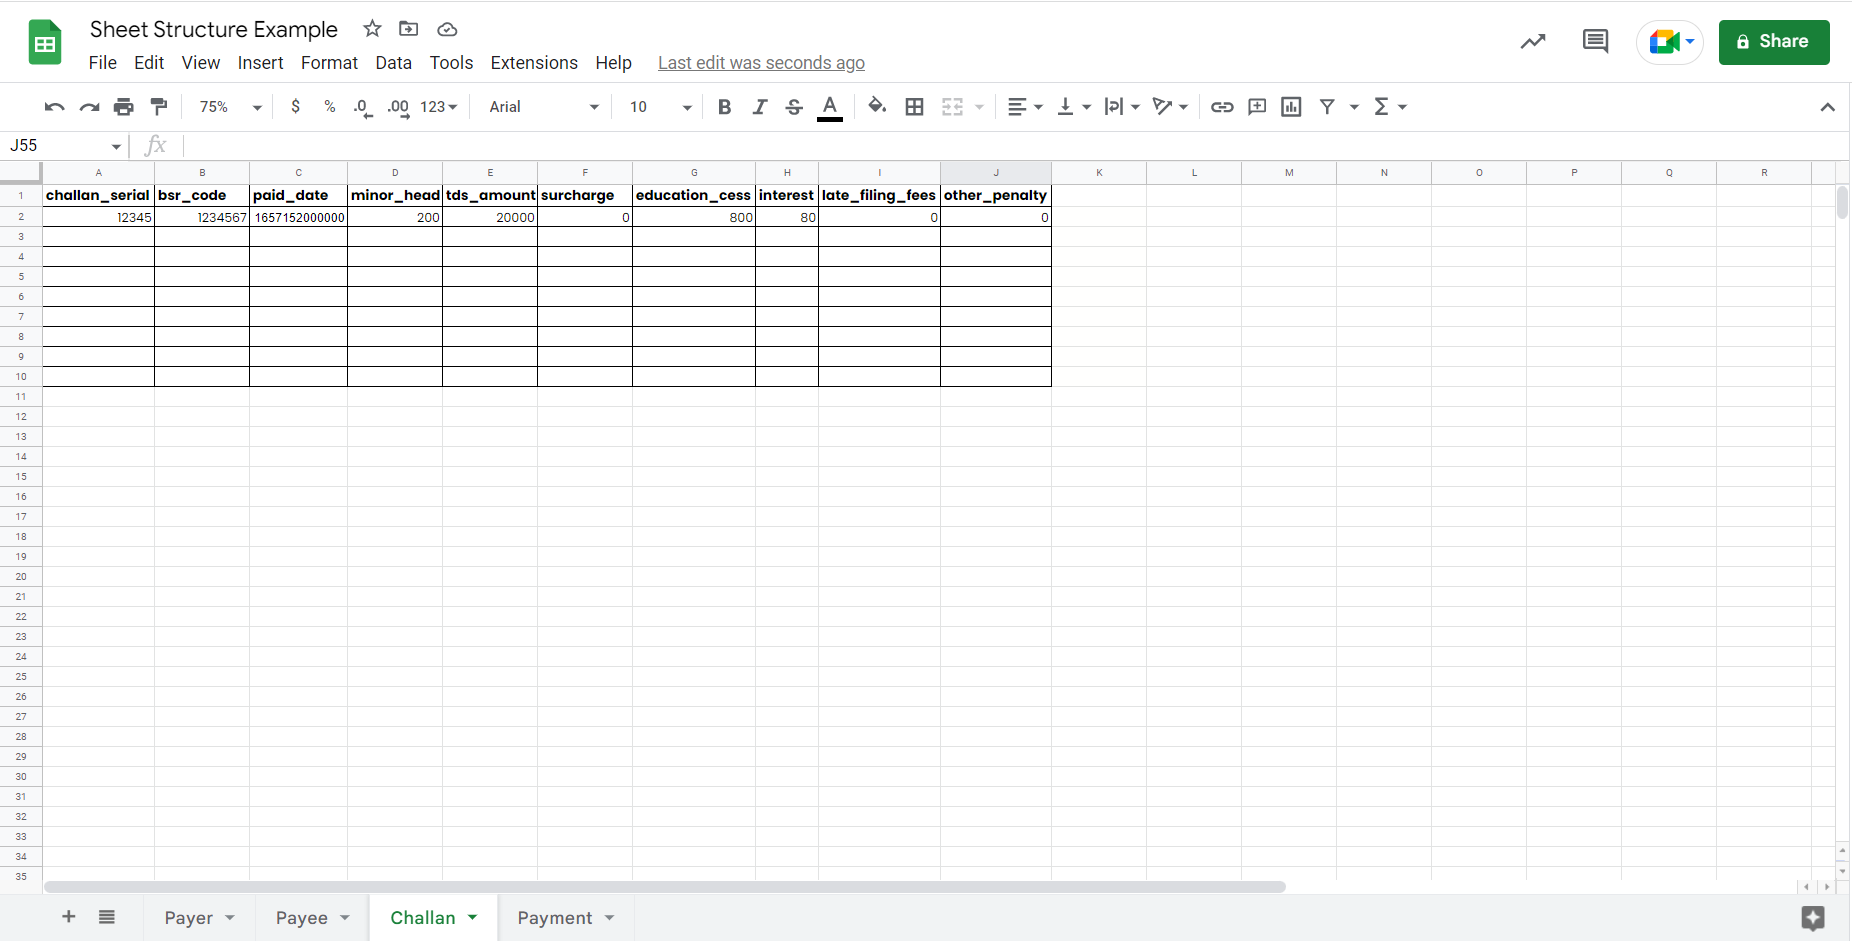The height and width of the screenshot is (941, 1852).
Task: Open activity dashboard trend icon
Action: point(1533,42)
